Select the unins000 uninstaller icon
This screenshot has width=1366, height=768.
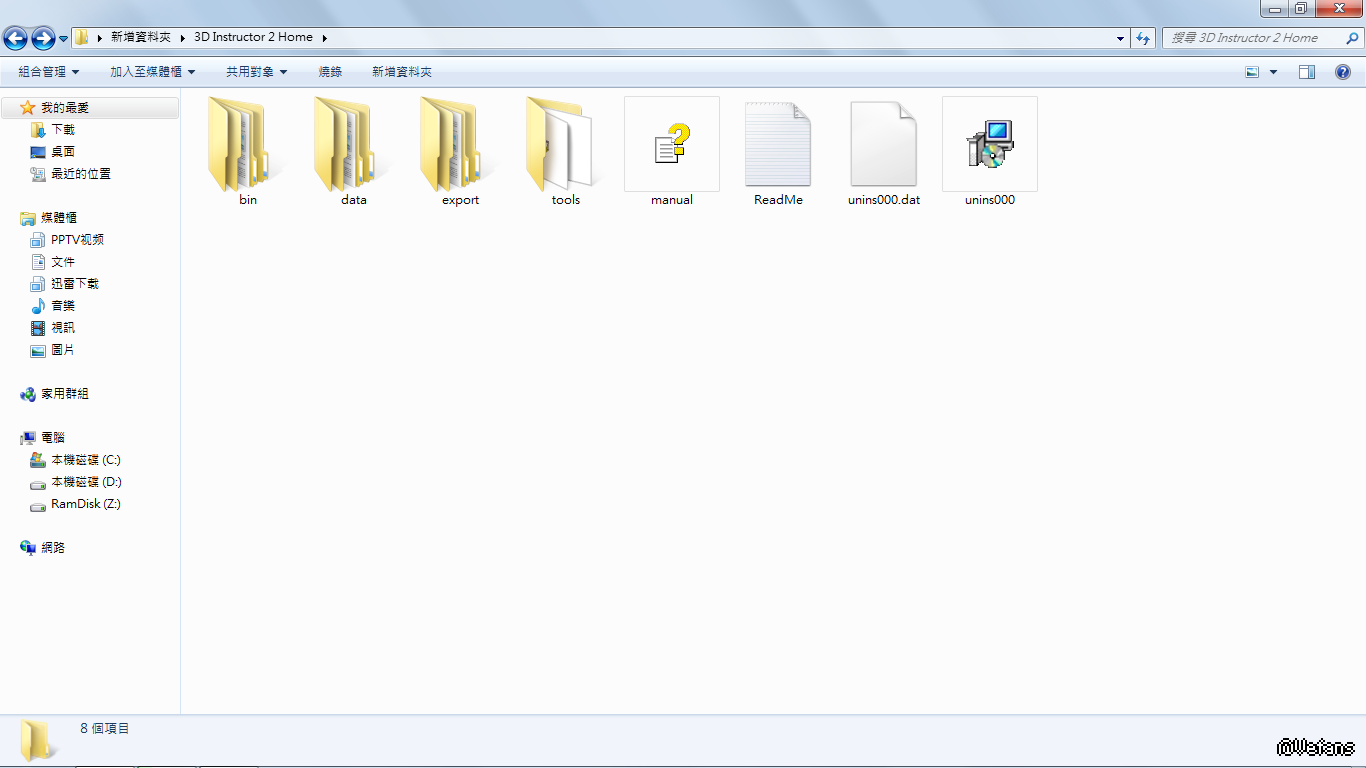click(990, 144)
